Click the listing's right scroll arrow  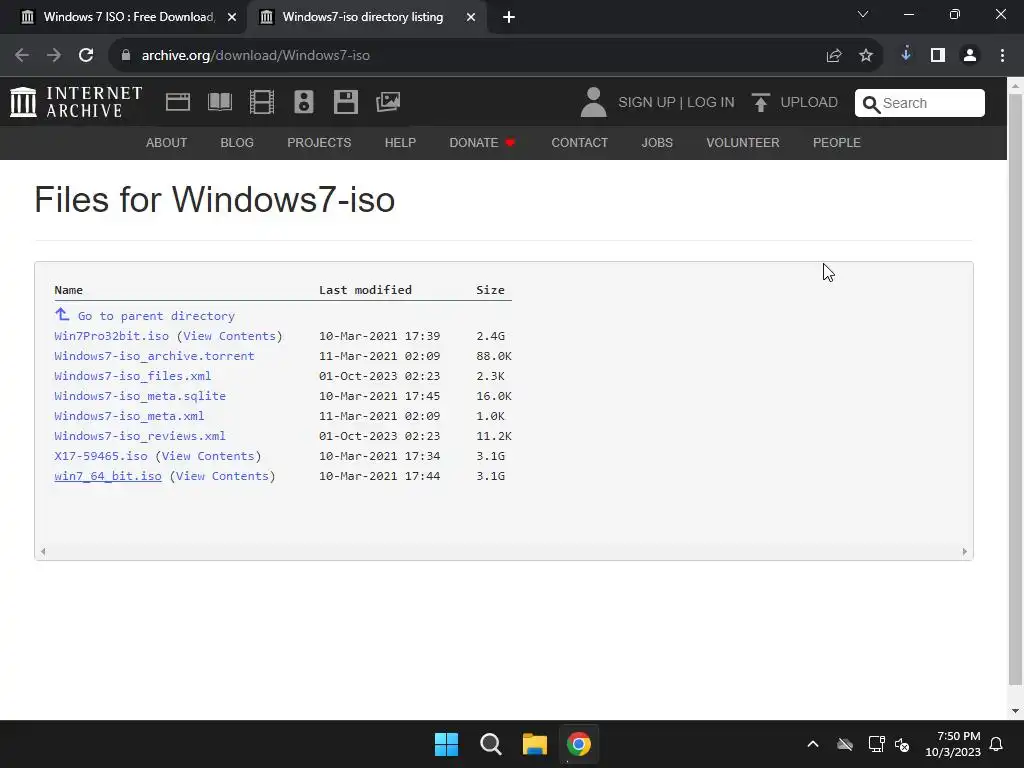(965, 552)
